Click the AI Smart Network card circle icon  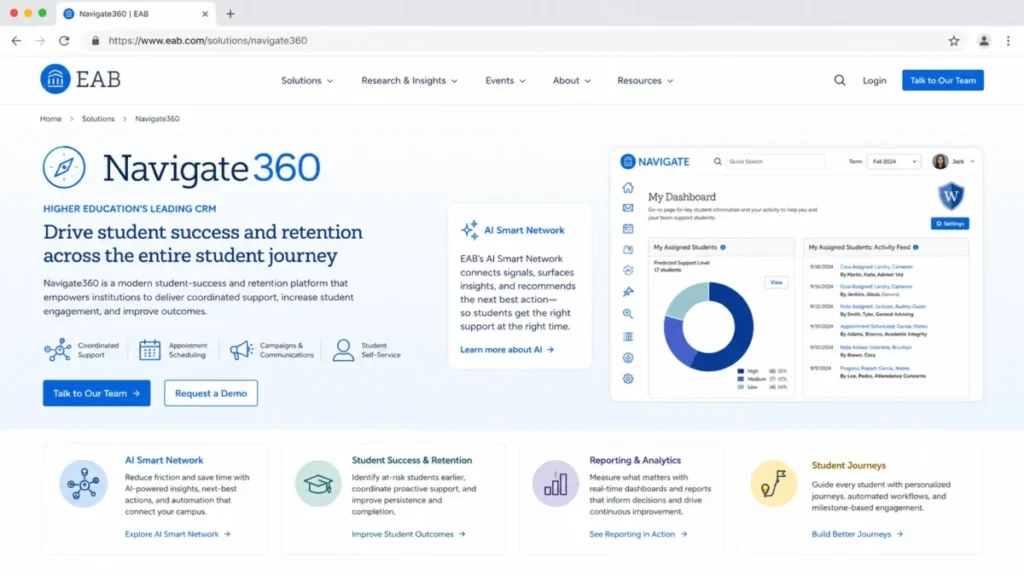click(83, 484)
